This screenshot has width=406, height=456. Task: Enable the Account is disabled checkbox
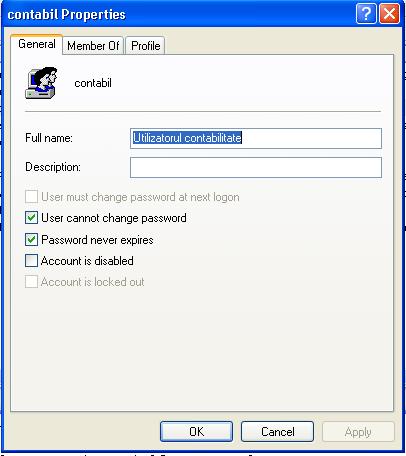tap(31, 261)
